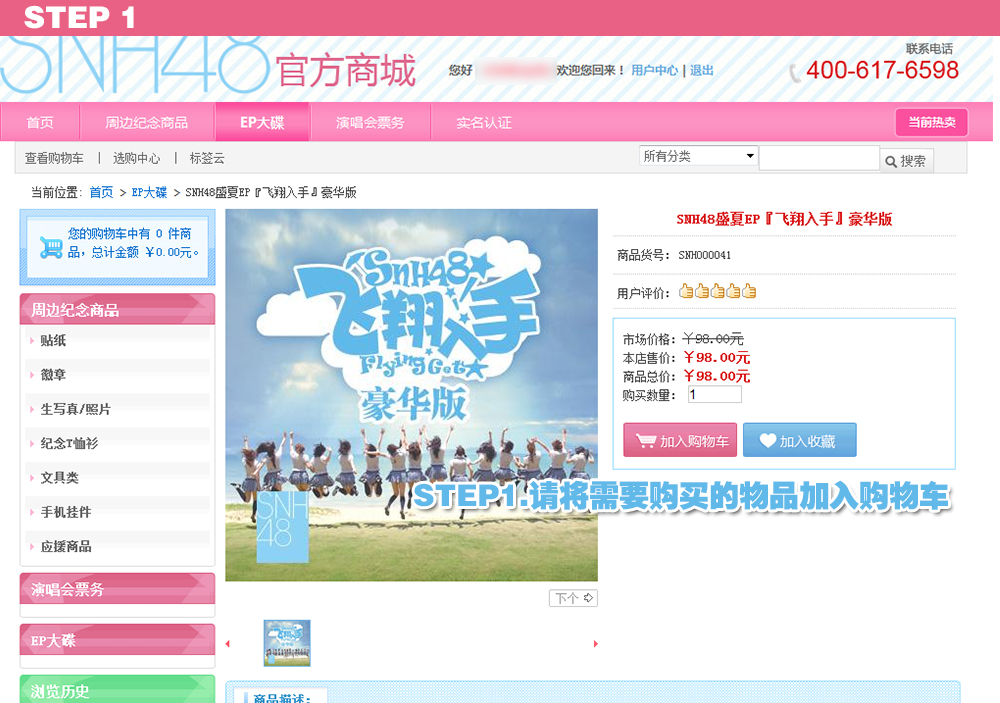This screenshot has height=703, width=1000.
Task: Click the small album cover thumbnail
Action: coord(287,643)
